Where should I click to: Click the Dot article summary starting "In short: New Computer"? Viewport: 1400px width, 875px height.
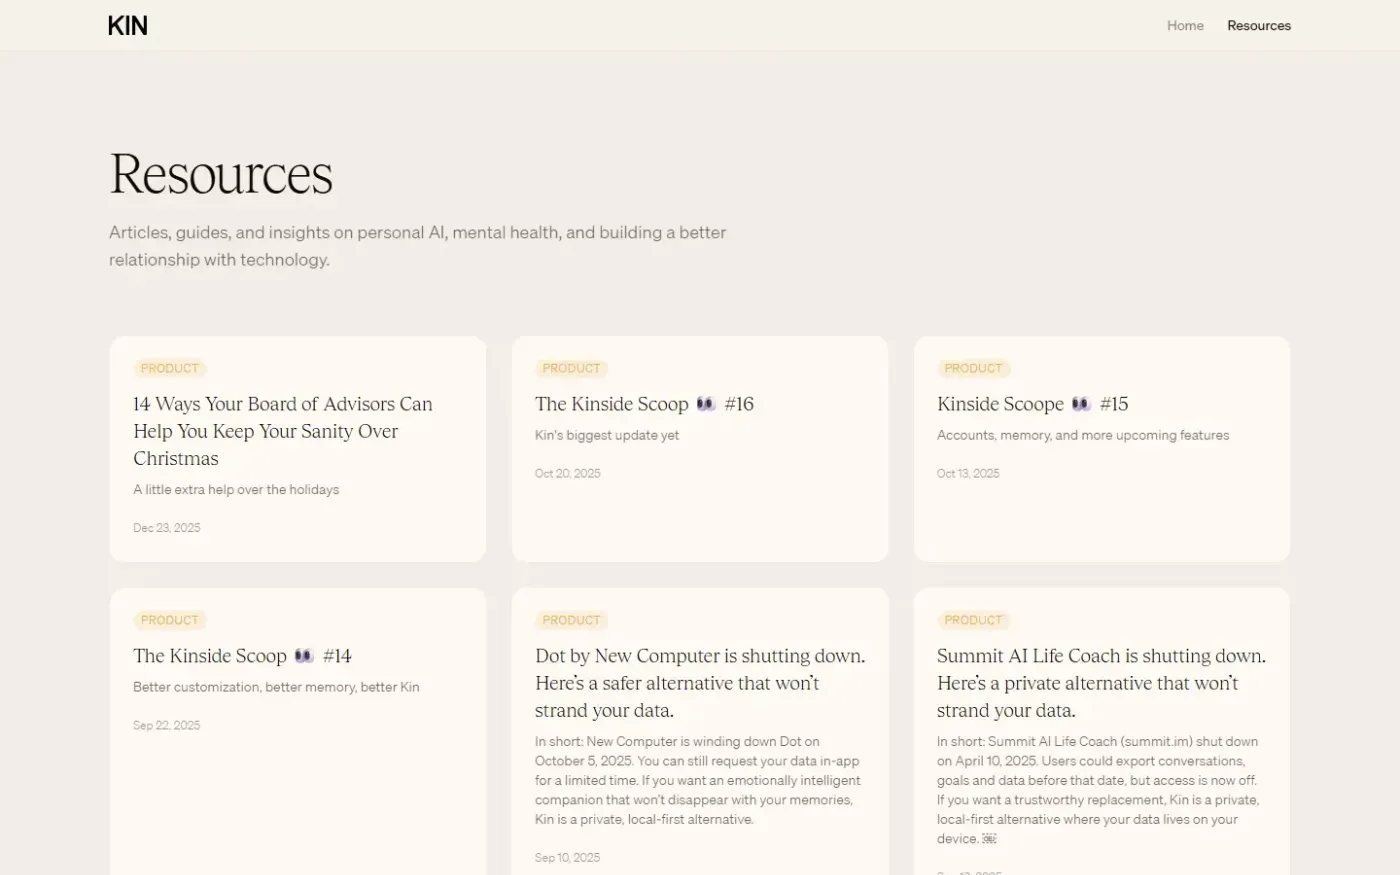(x=698, y=781)
